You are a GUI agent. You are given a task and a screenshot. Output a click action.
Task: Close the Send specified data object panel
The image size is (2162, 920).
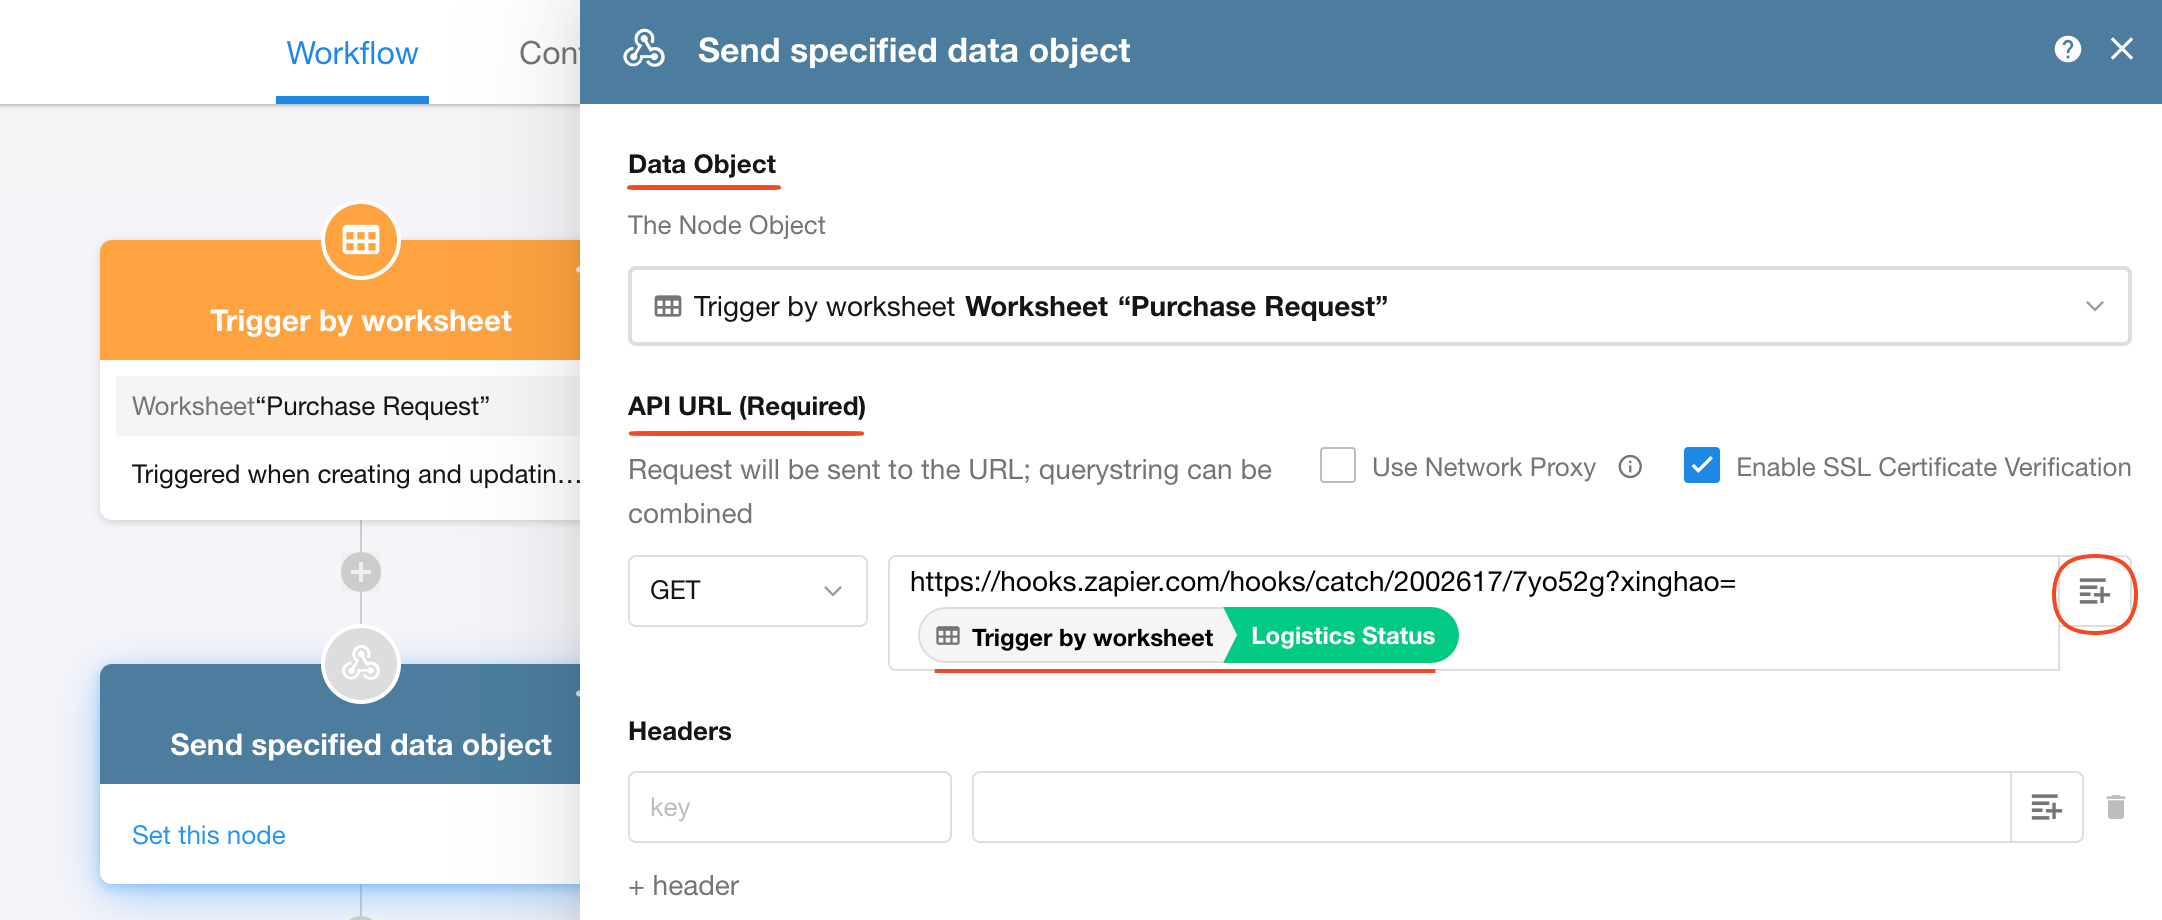(2122, 49)
